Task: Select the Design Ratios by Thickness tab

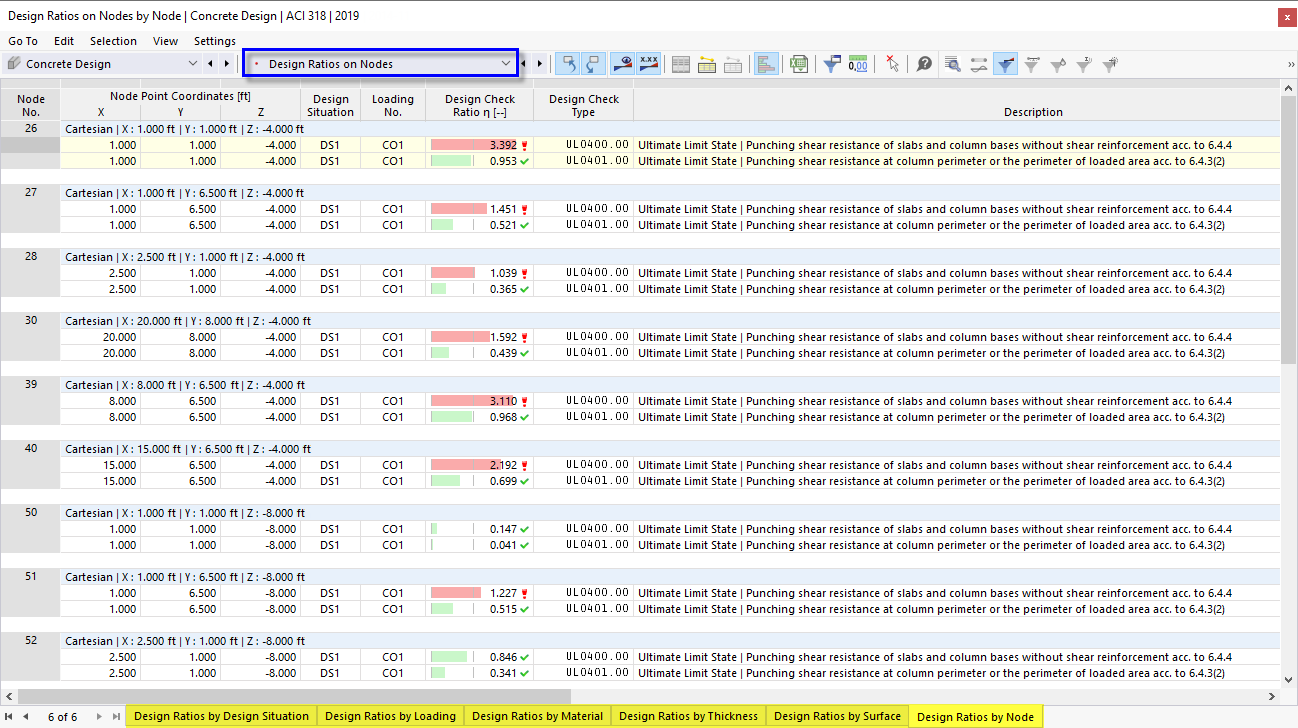Action: (688, 716)
